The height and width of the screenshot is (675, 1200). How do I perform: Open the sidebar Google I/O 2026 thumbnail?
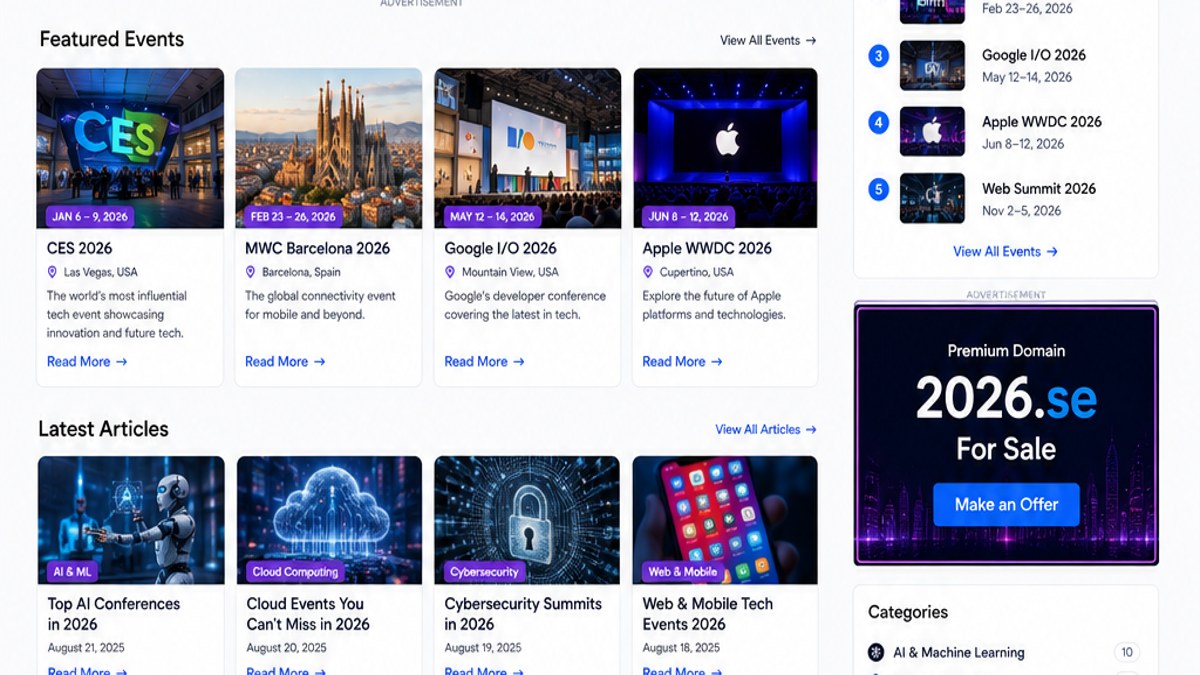[x=932, y=65]
